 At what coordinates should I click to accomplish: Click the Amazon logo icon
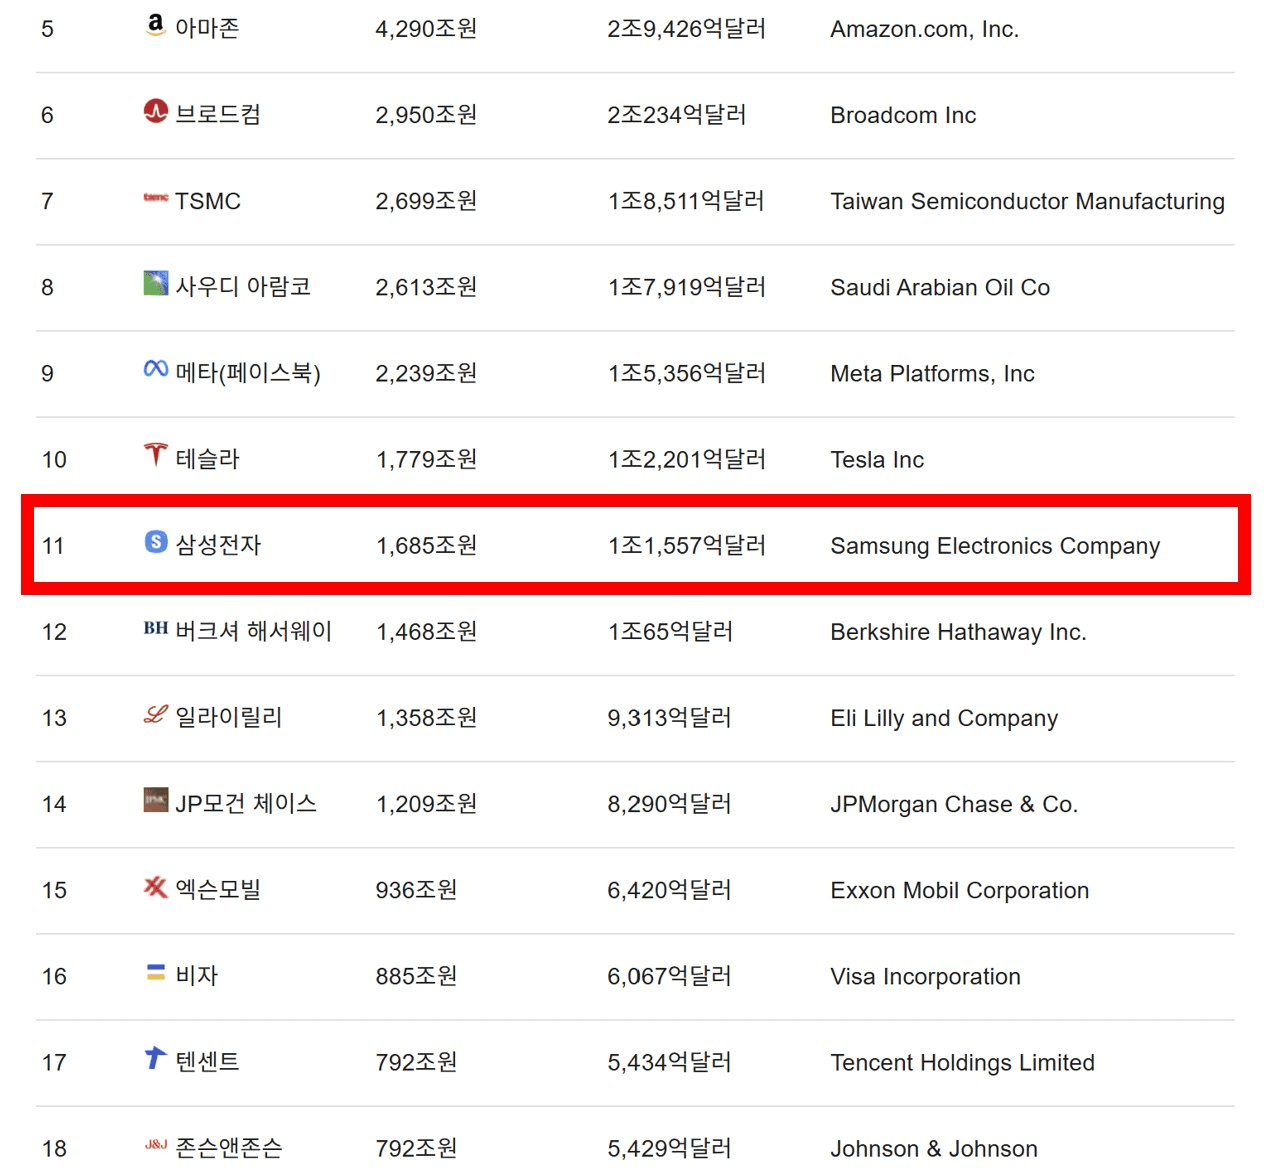[155, 26]
